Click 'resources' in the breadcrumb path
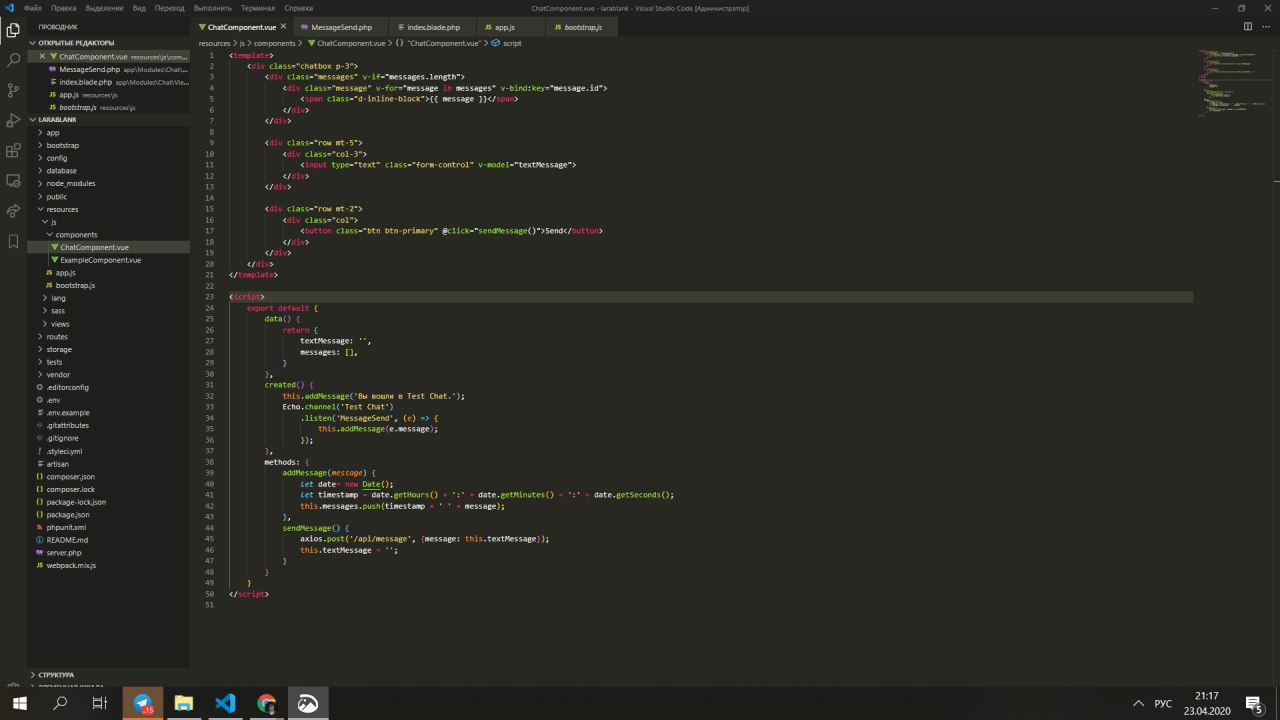 click(x=215, y=44)
